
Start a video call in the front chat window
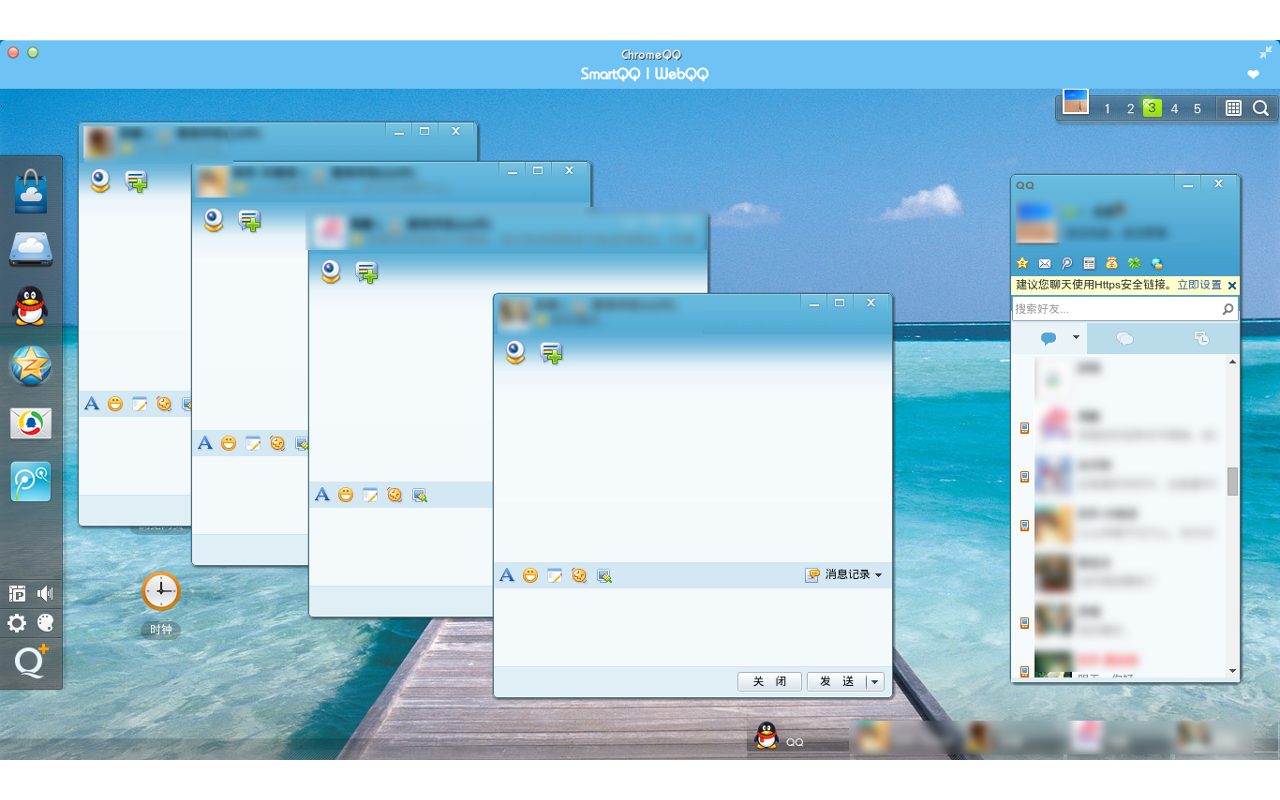coord(515,352)
